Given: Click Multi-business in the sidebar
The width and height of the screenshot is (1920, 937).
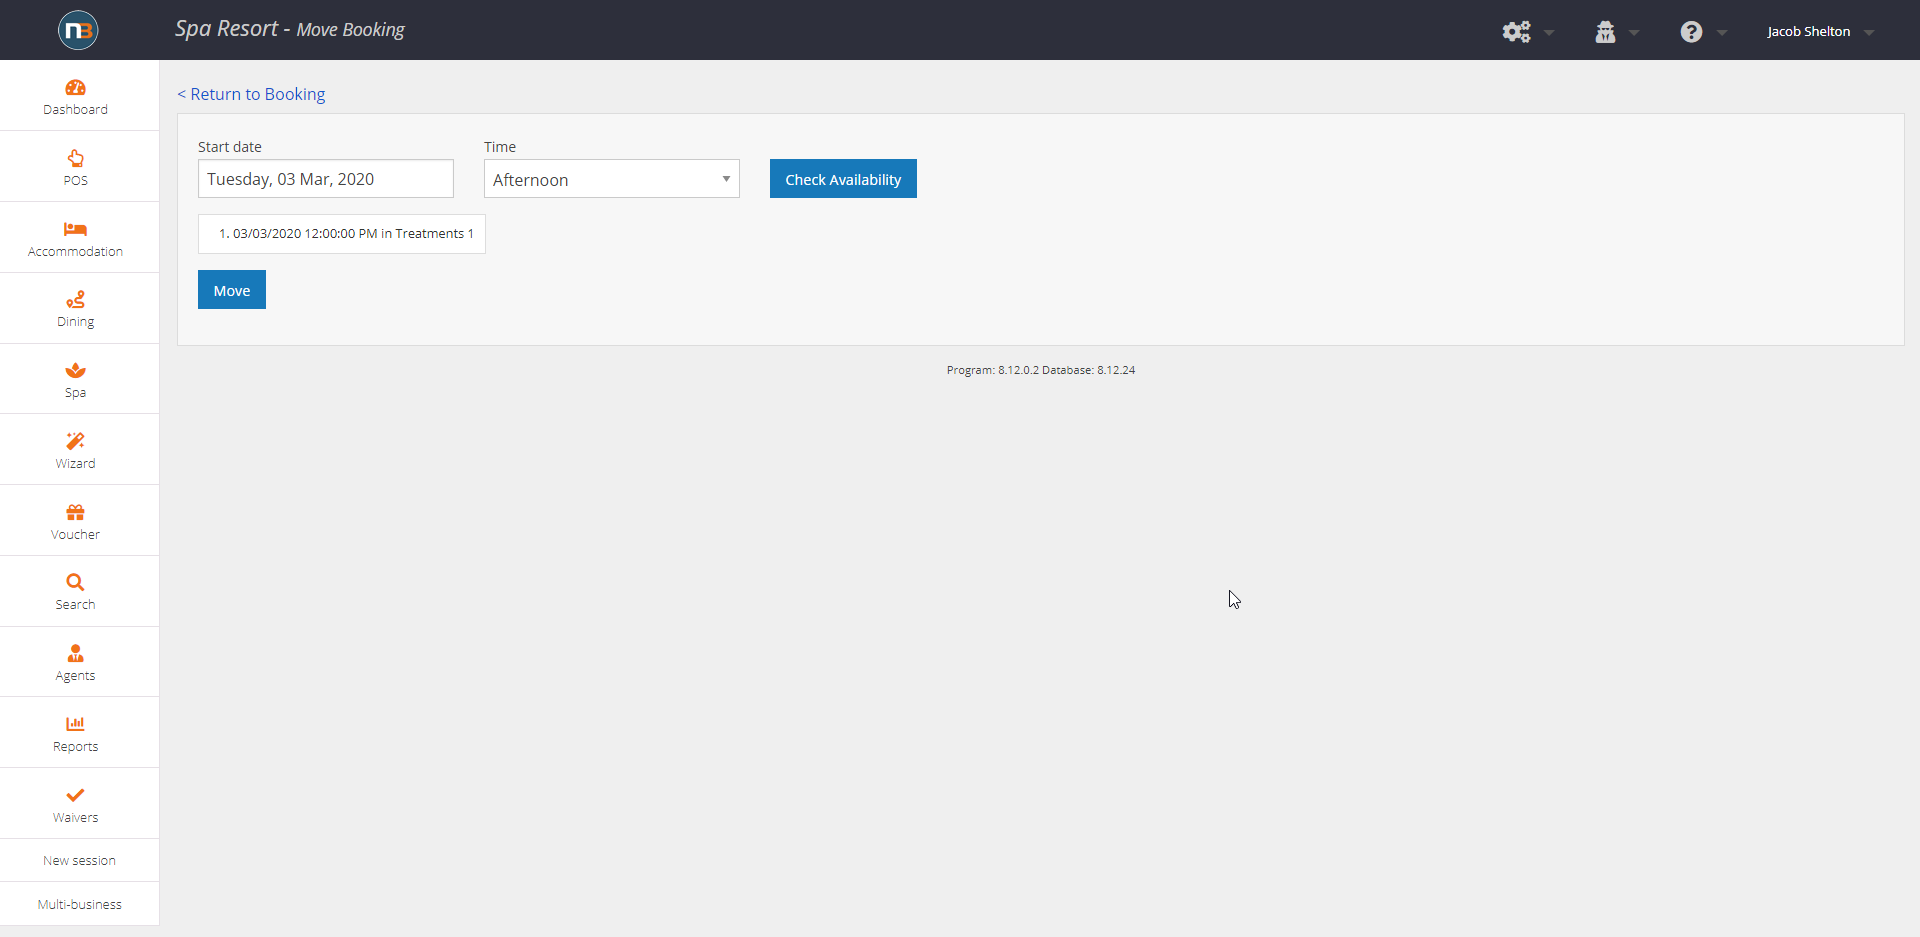Looking at the screenshot, I should pyautogui.click(x=79, y=905).
